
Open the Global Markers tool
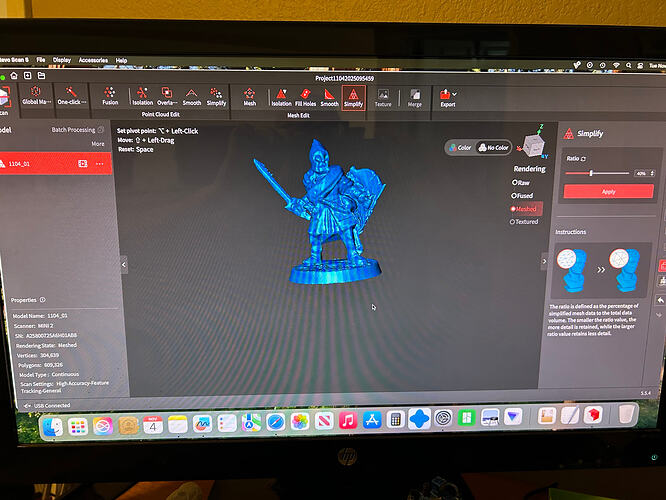(36, 96)
